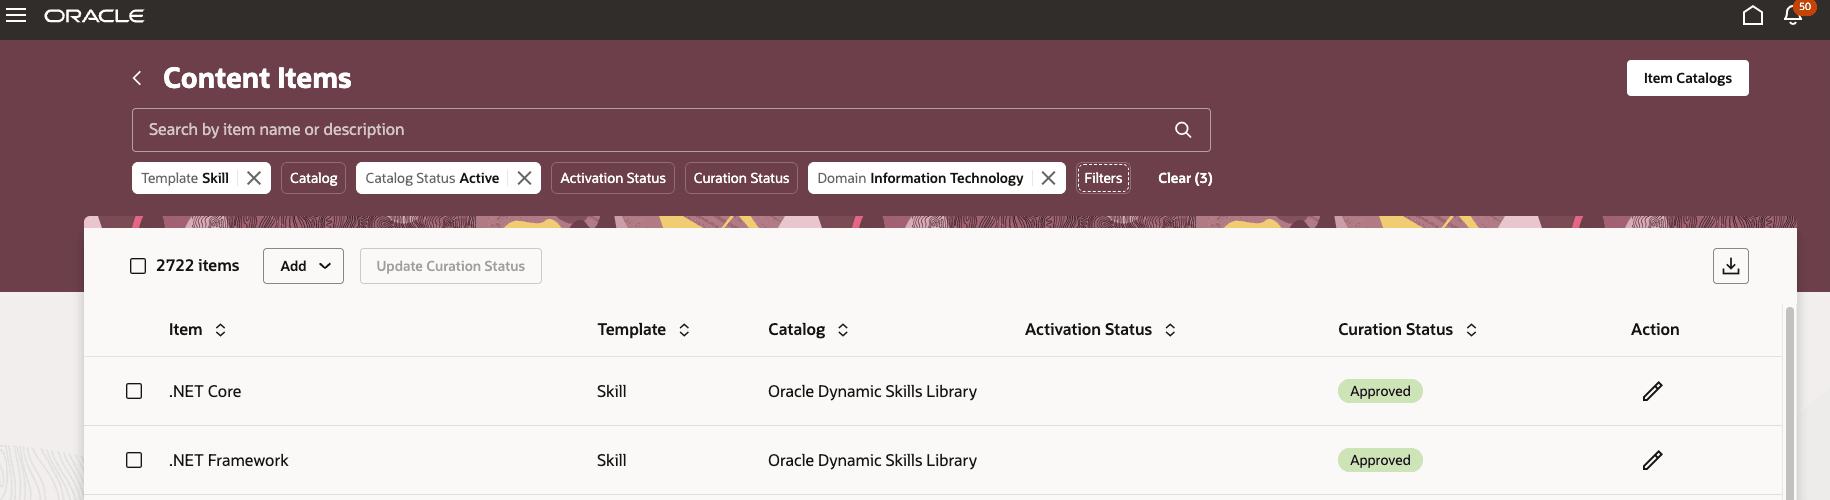Open the Item Catalogs page
This screenshot has height=500, width=1830.
point(1687,78)
